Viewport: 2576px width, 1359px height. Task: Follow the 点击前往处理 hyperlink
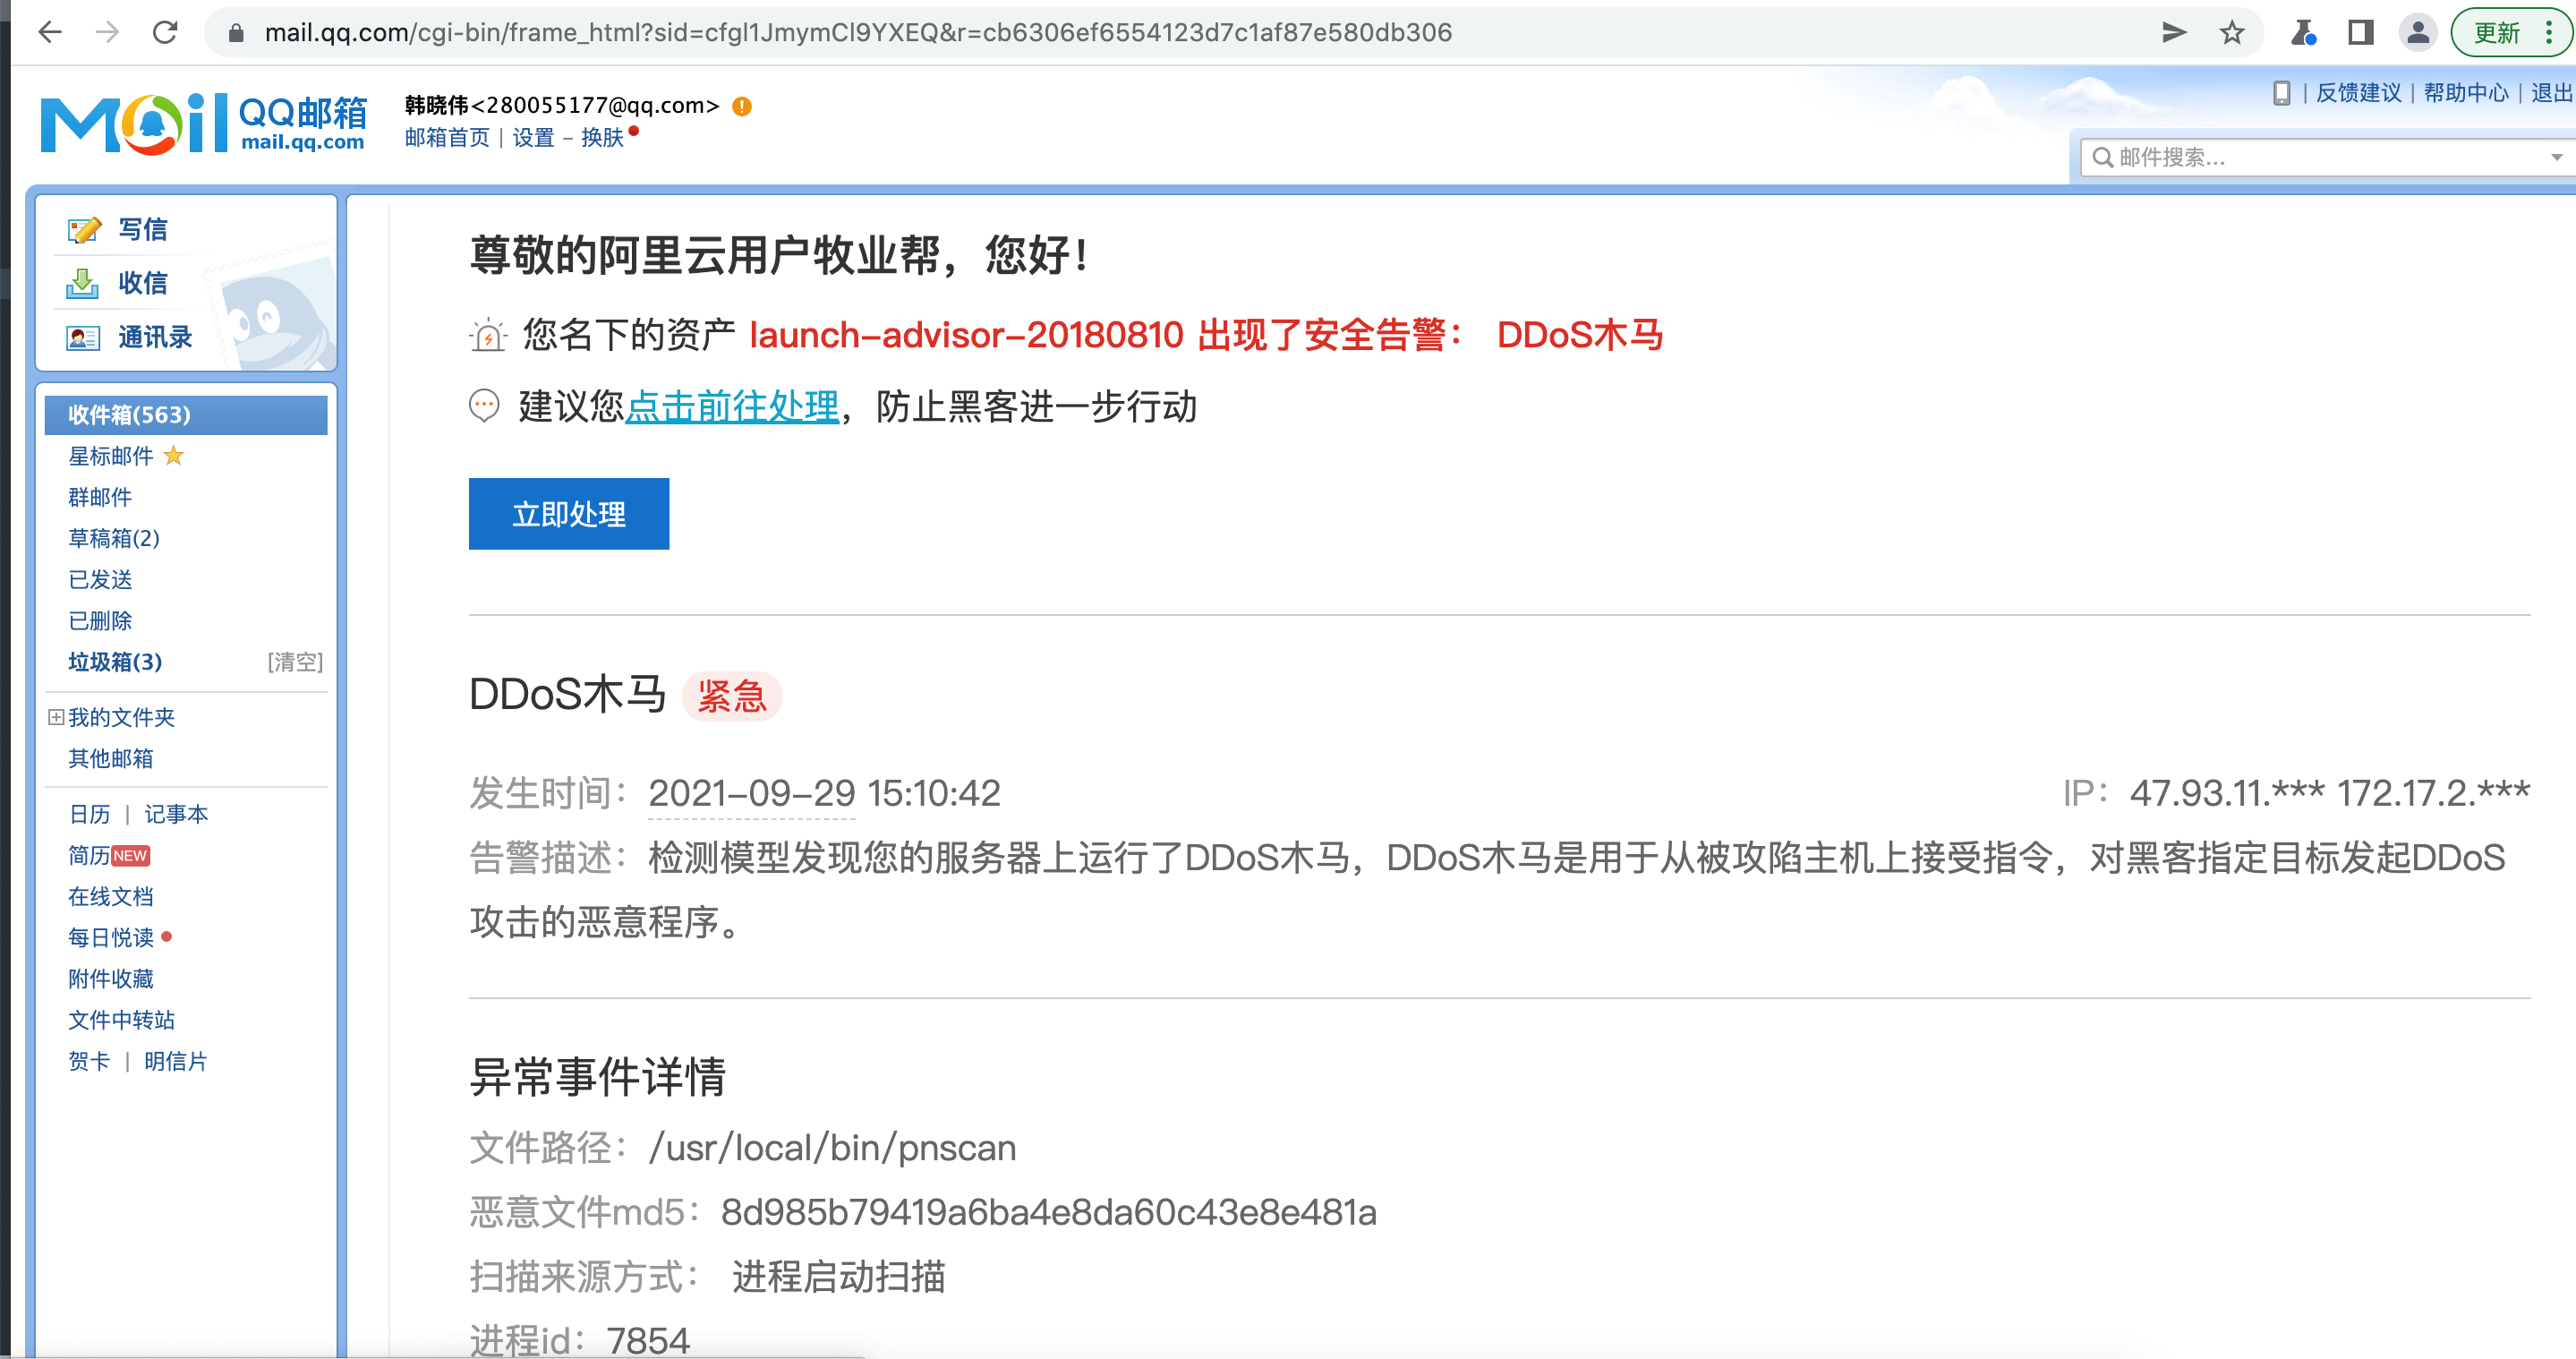pyautogui.click(x=732, y=406)
